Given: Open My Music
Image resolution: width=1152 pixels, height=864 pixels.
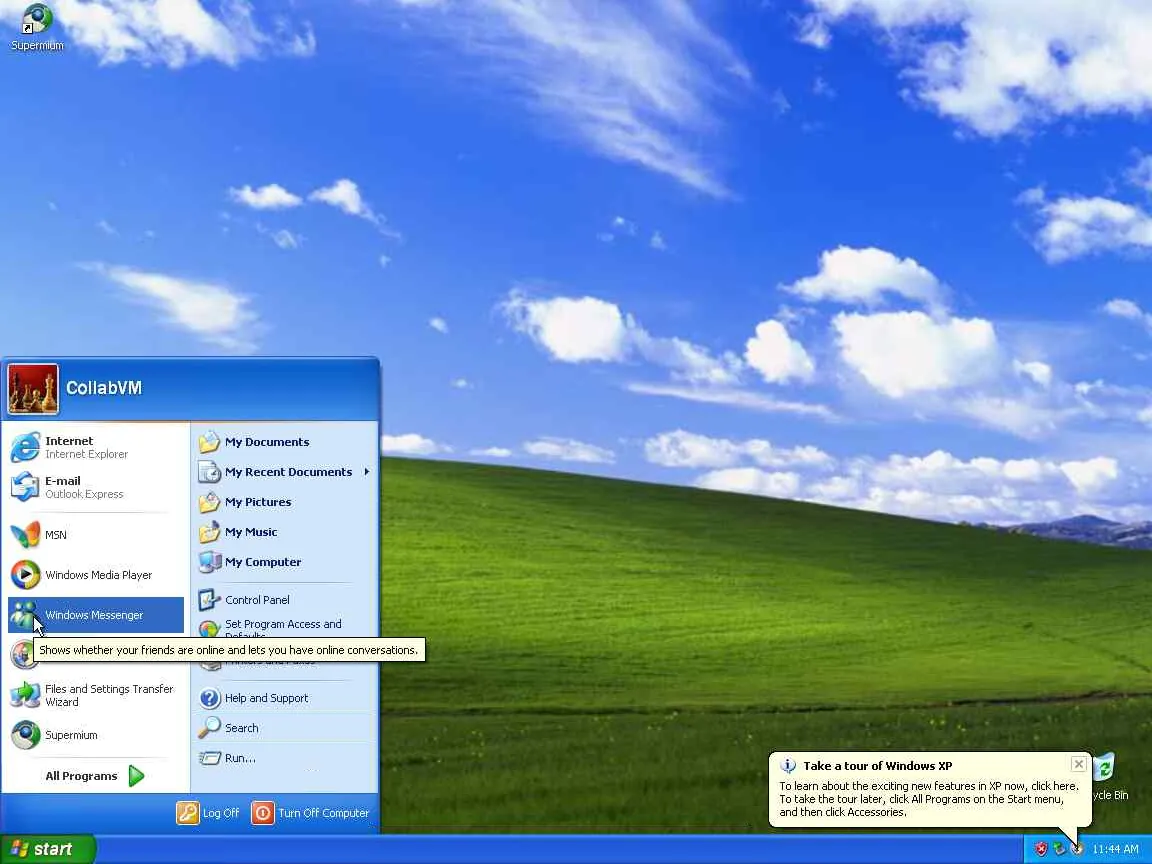Looking at the screenshot, I should pos(284,532).
